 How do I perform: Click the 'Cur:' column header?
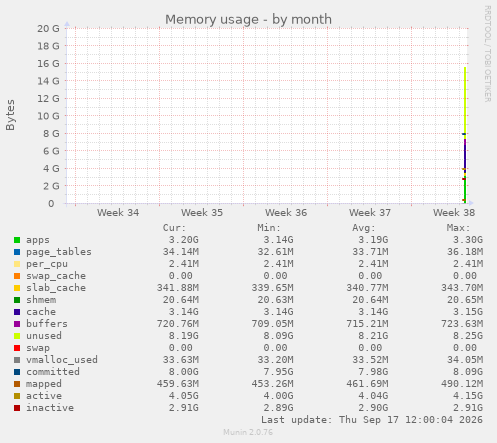pos(174,228)
